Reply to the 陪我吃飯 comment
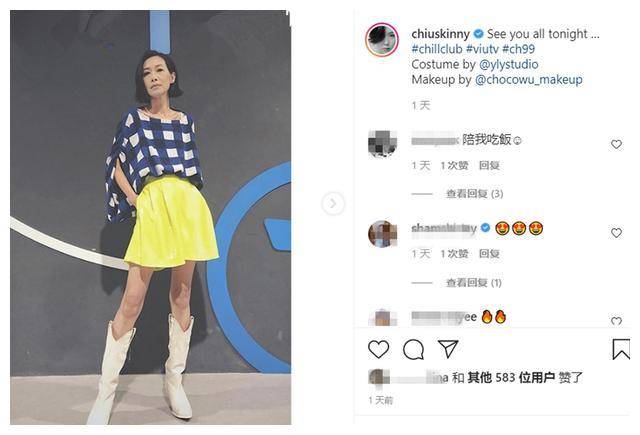The width and height of the screenshot is (640, 435). tap(489, 165)
